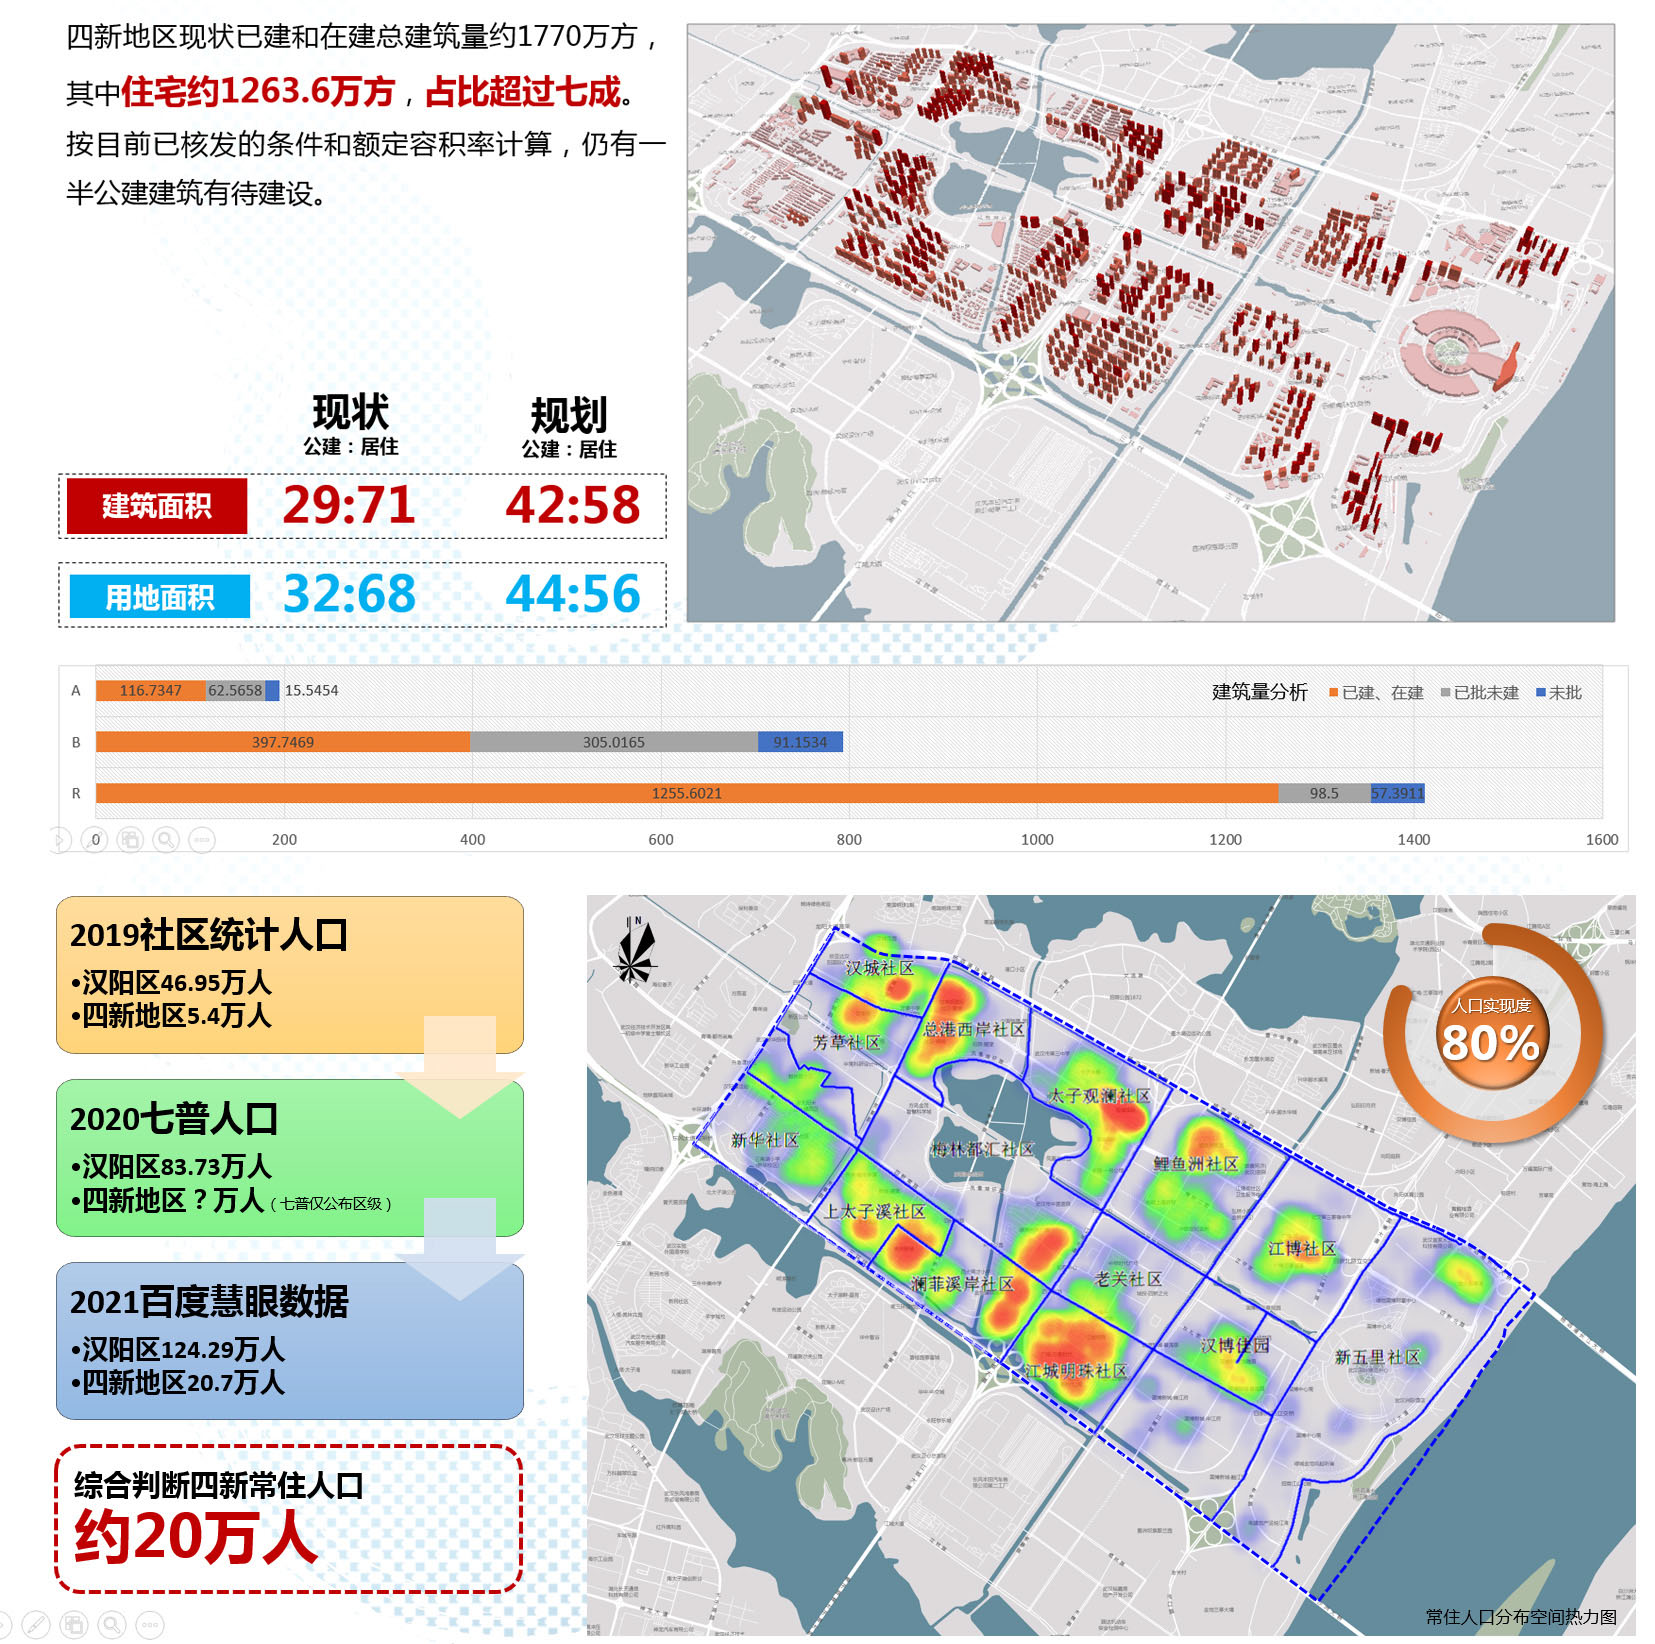
Task: Click the magnifier icon at the slide's bottom-left corner
Action: [x=112, y=1624]
